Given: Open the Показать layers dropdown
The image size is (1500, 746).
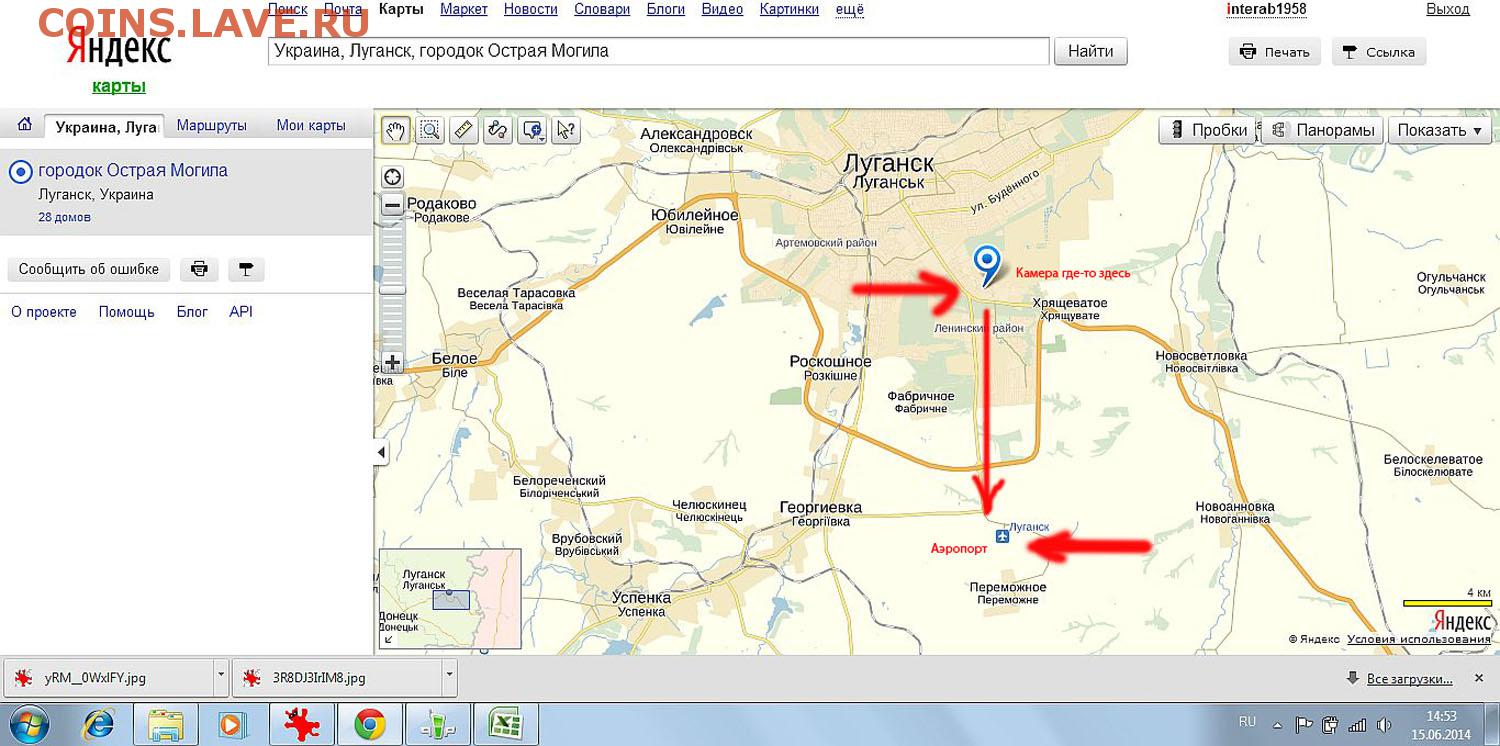Looking at the screenshot, I should pyautogui.click(x=1439, y=130).
